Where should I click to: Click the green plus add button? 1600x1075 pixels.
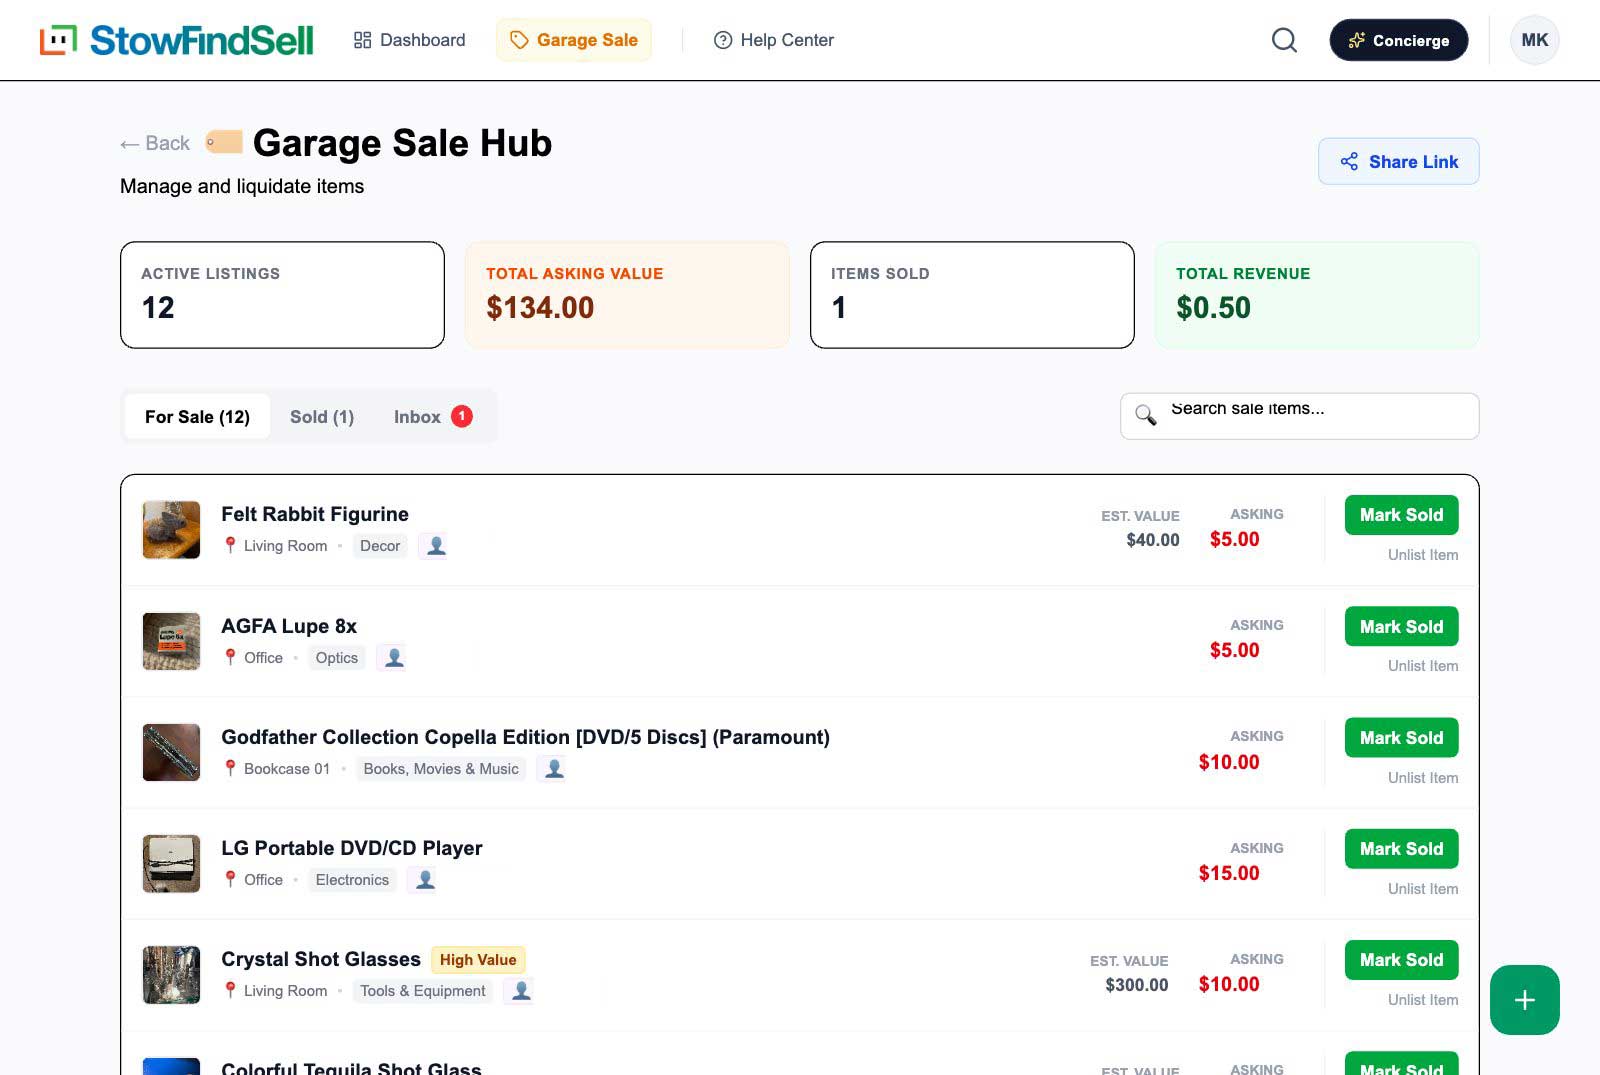click(x=1524, y=1000)
